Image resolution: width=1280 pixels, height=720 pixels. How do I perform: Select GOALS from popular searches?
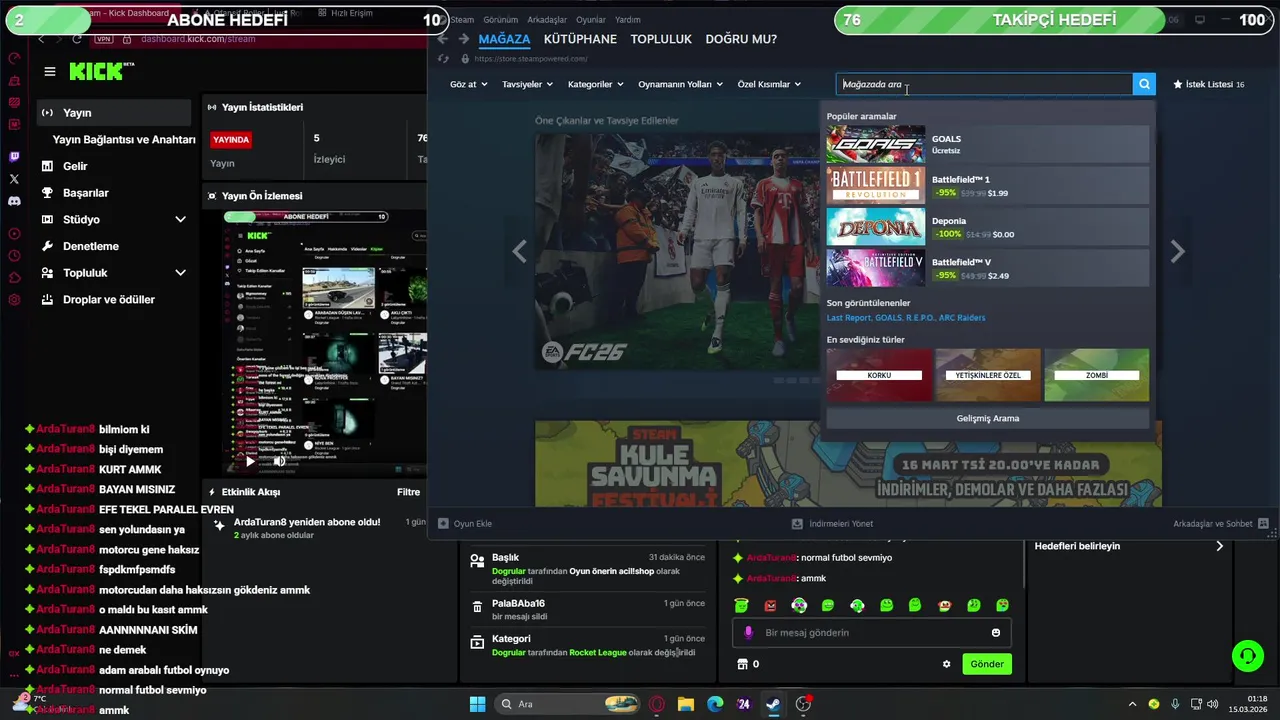coord(987,144)
